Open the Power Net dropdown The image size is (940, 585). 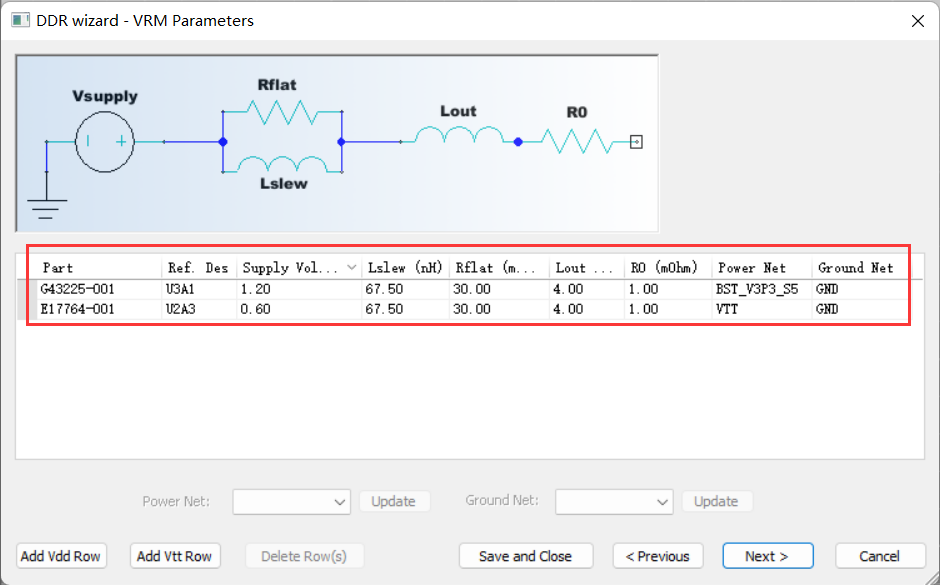pyautogui.click(x=291, y=501)
